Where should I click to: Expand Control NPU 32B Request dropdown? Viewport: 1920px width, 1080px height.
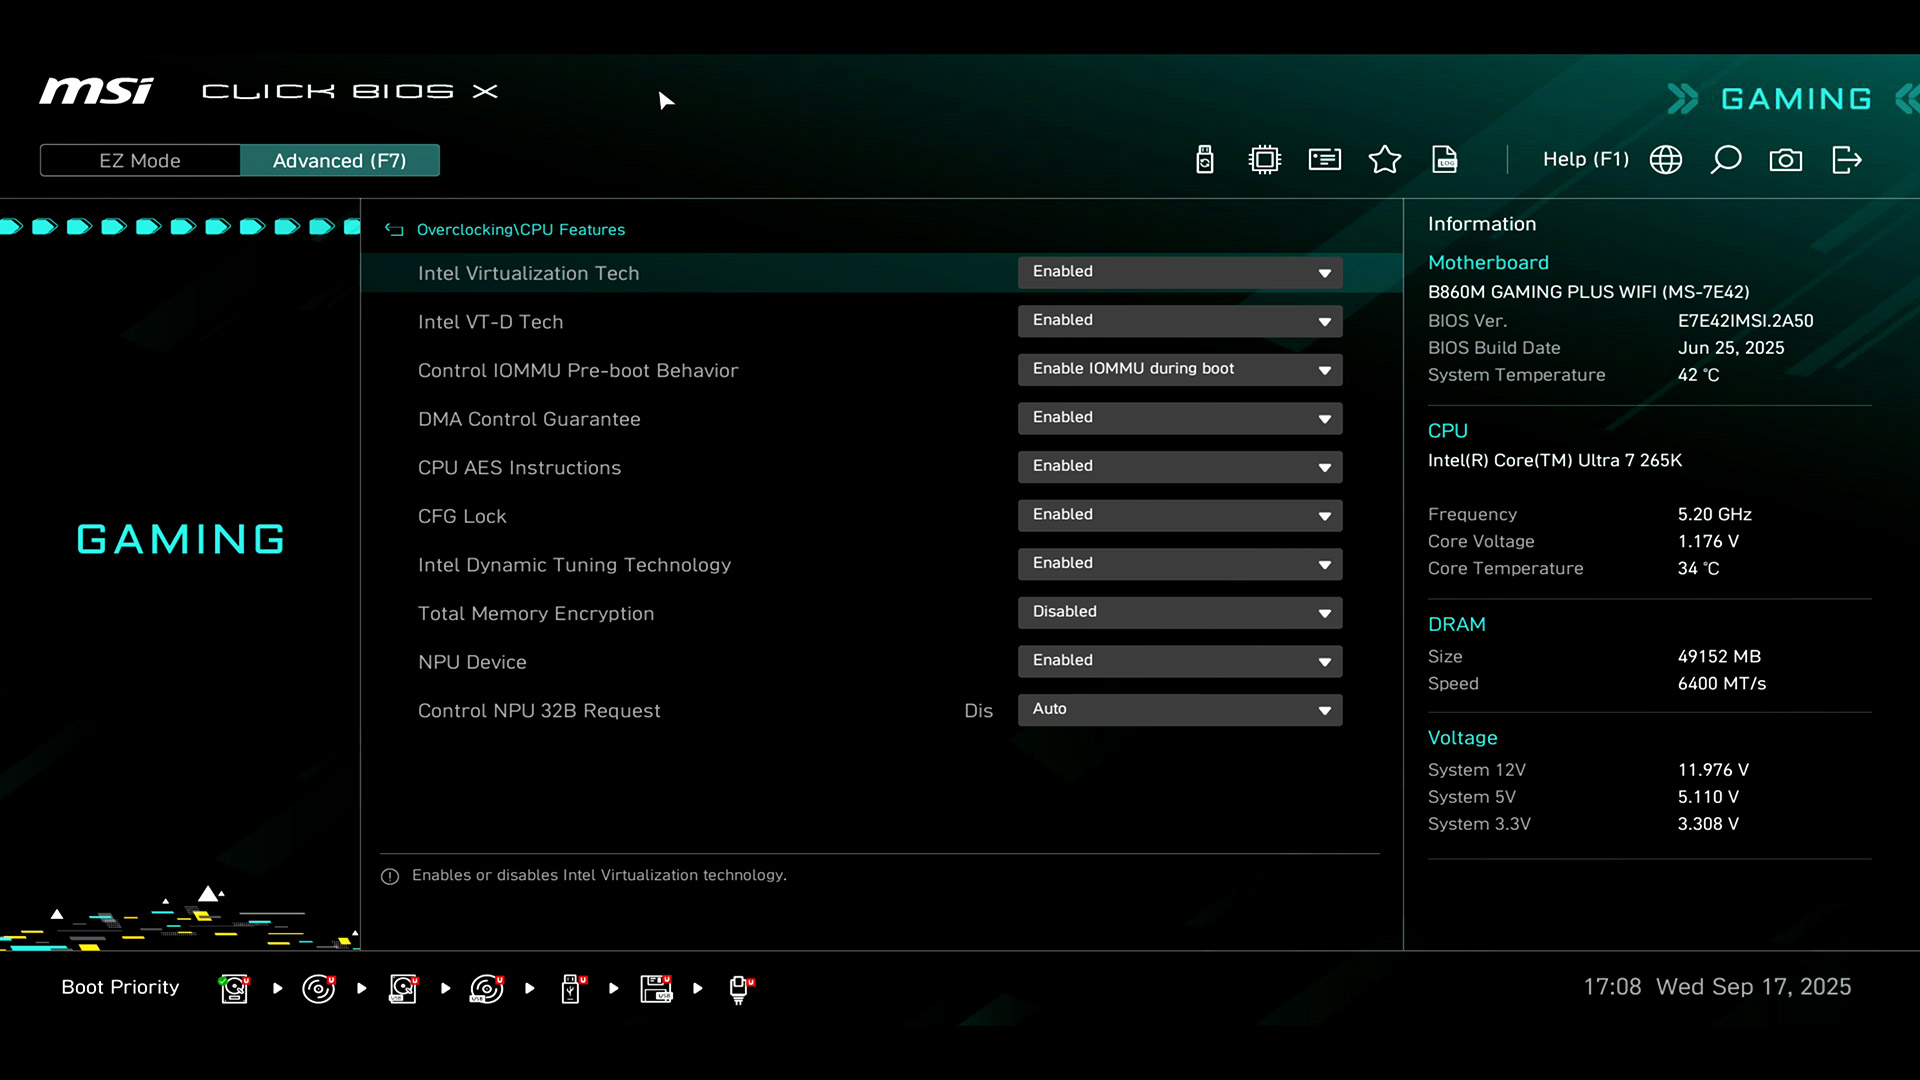[x=1180, y=709]
